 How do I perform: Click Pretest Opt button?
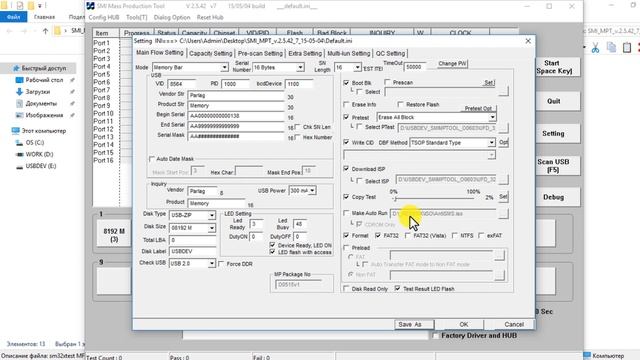tap(478, 109)
